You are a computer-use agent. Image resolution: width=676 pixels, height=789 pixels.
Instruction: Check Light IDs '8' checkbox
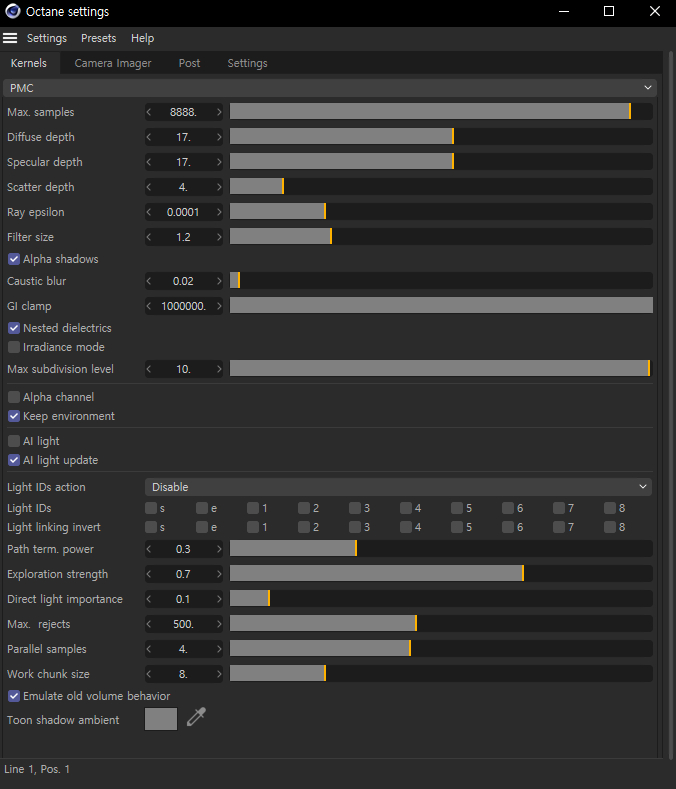pos(610,508)
